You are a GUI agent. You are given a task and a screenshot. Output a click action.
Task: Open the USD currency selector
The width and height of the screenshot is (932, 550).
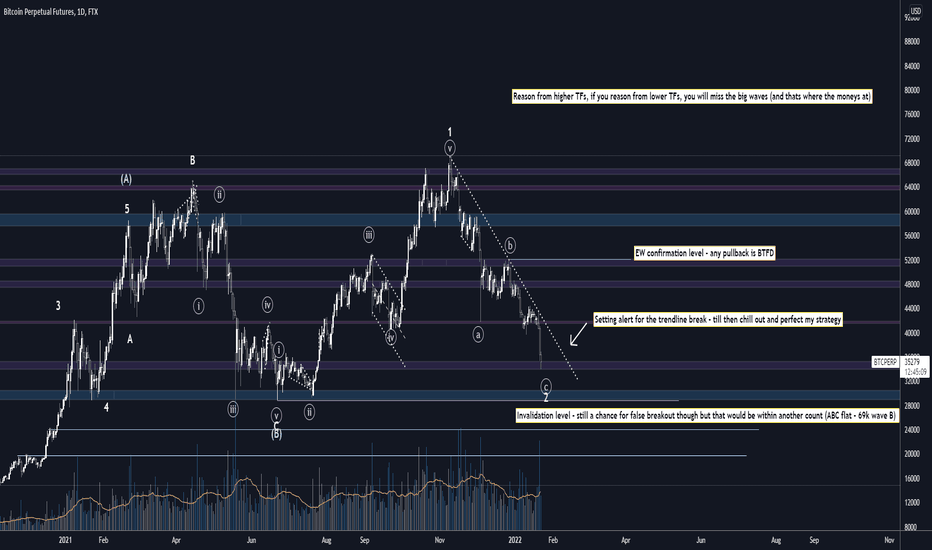[915, 11]
